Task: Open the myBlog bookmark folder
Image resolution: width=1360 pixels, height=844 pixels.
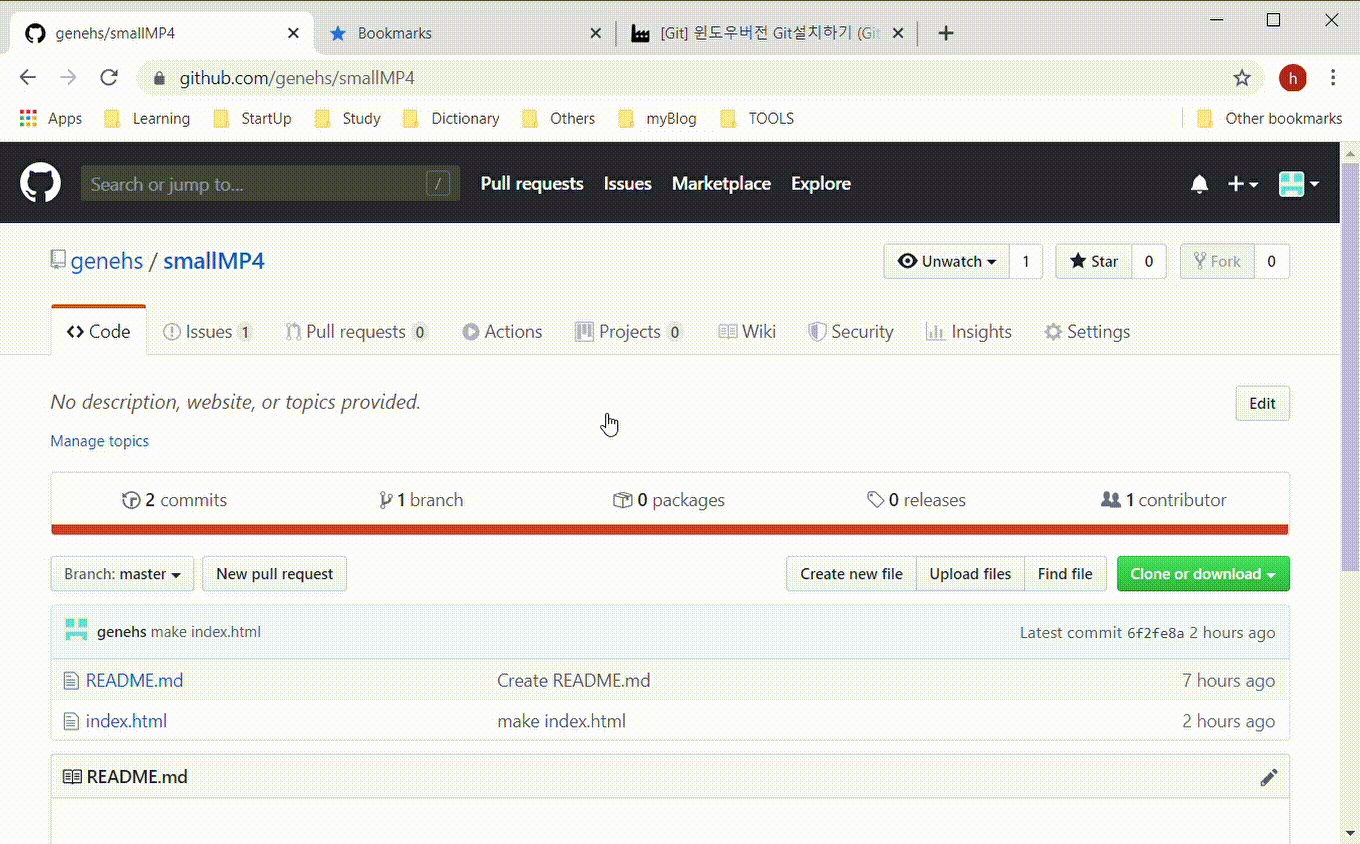Action: click(x=657, y=118)
